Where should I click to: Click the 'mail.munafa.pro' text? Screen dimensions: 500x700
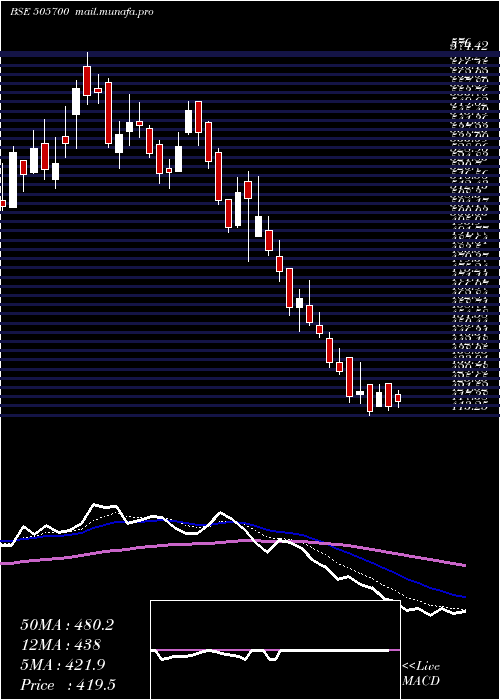point(113,12)
